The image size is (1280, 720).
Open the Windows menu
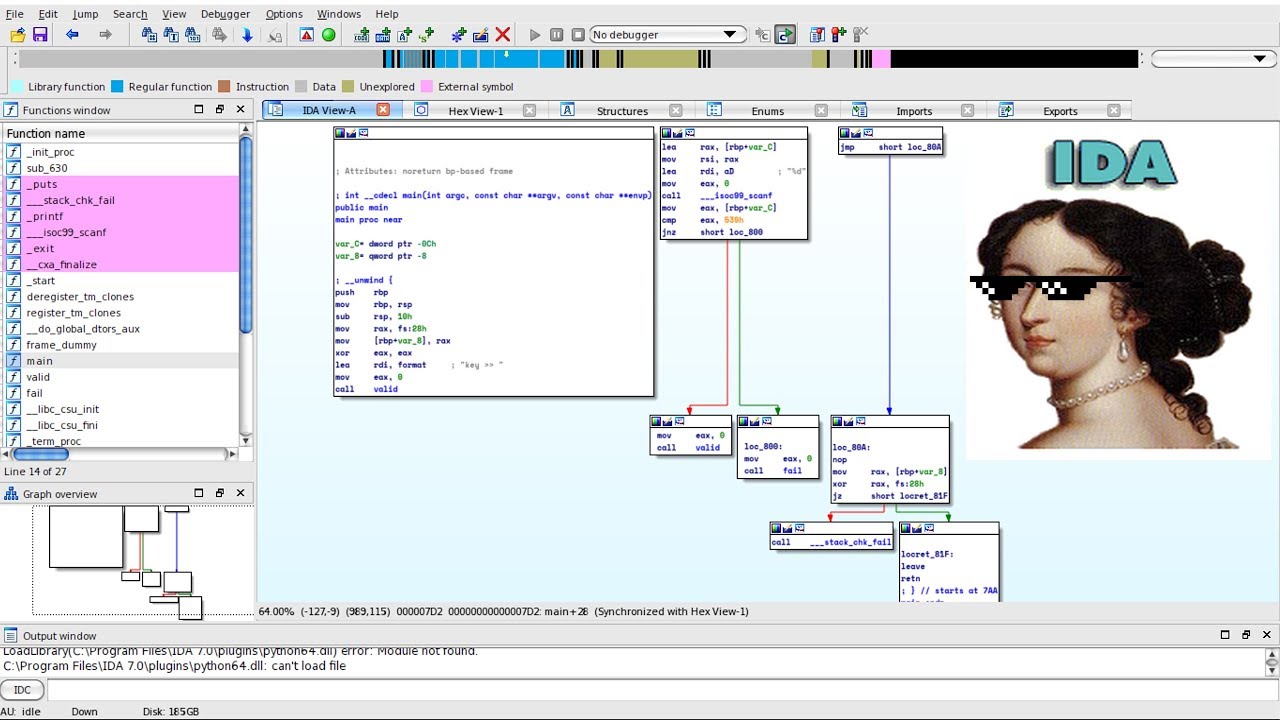point(339,14)
